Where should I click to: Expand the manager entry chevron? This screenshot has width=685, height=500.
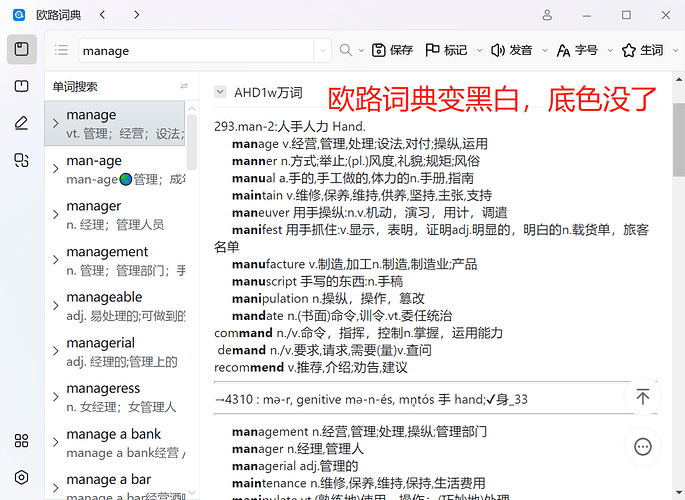pyautogui.click(x=55, y=214)
